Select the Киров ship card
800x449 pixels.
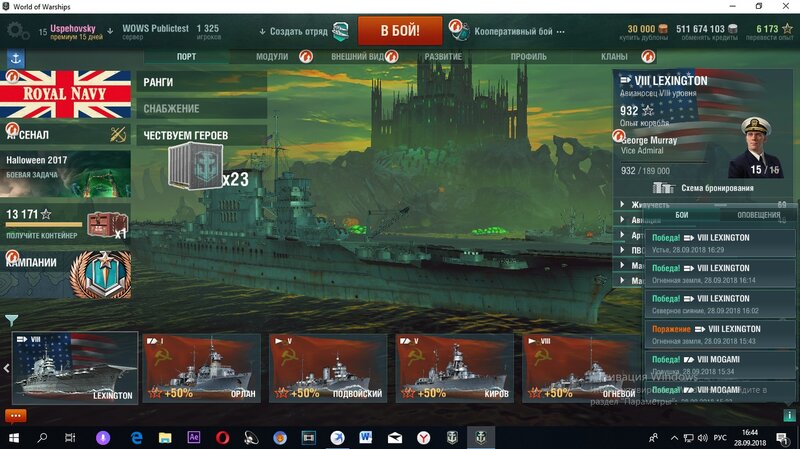point(455,368)
